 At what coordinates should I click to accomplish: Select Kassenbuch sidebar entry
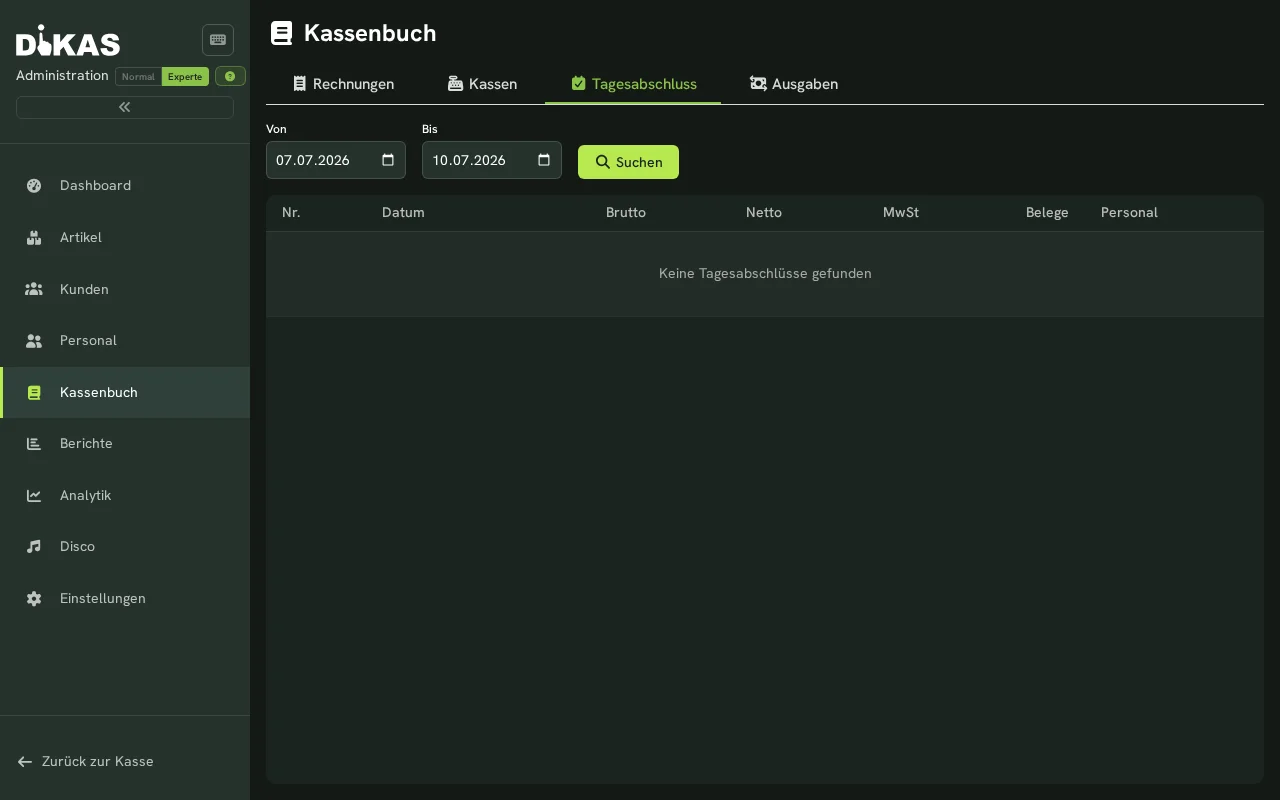[x=125, y=392]
